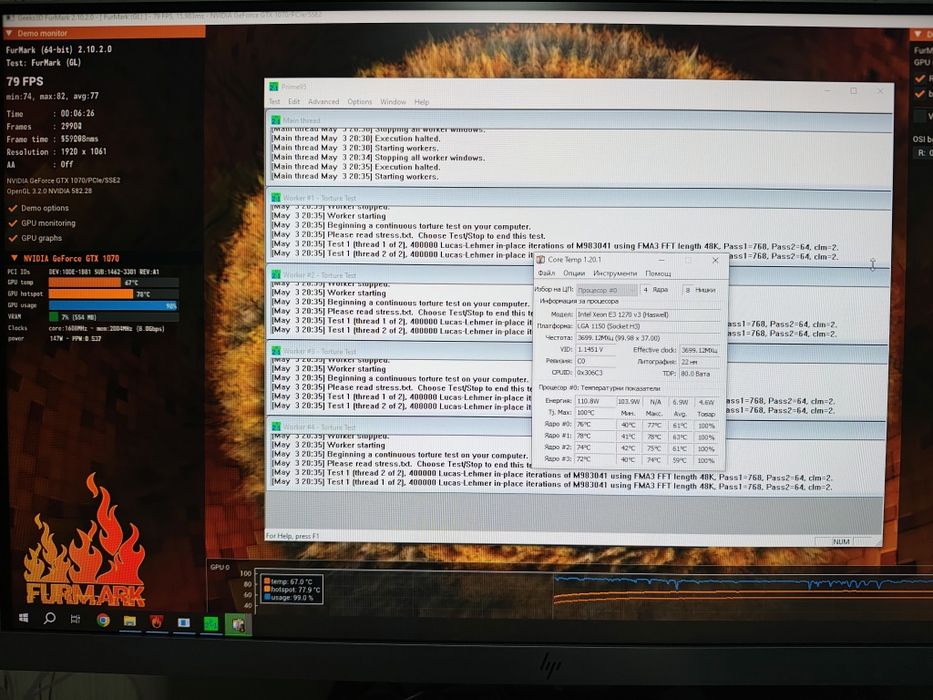The height and width of the screenshot is (700, 933).
Task: Launch Google Chrome from the taskbar
Action: pyautogui.click(x=103, y=620)
